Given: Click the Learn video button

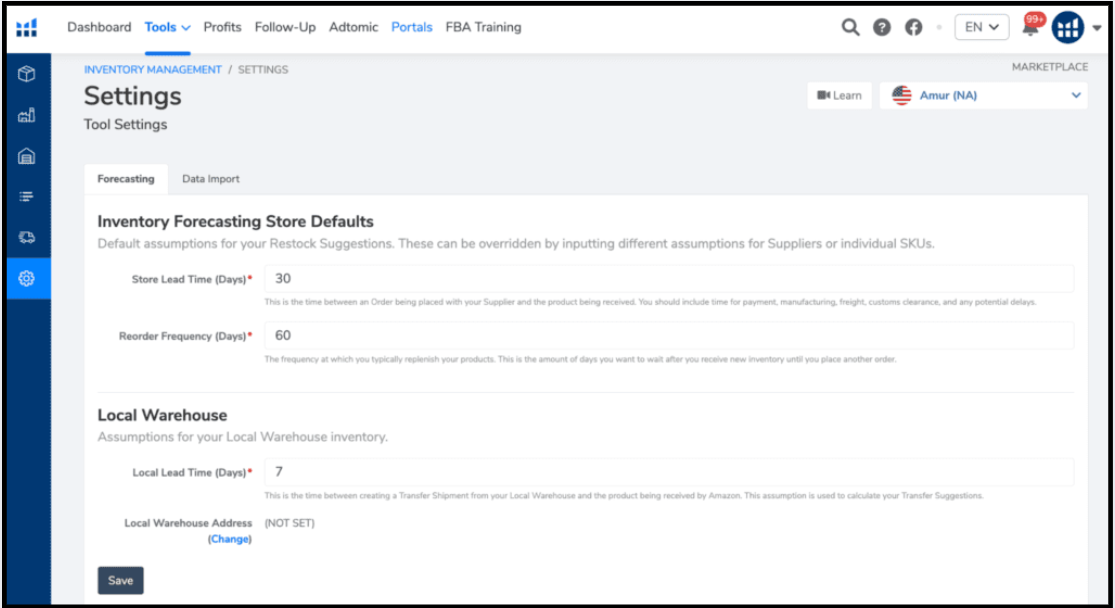Looking at the screenshot, I should (x=839, y=95).
